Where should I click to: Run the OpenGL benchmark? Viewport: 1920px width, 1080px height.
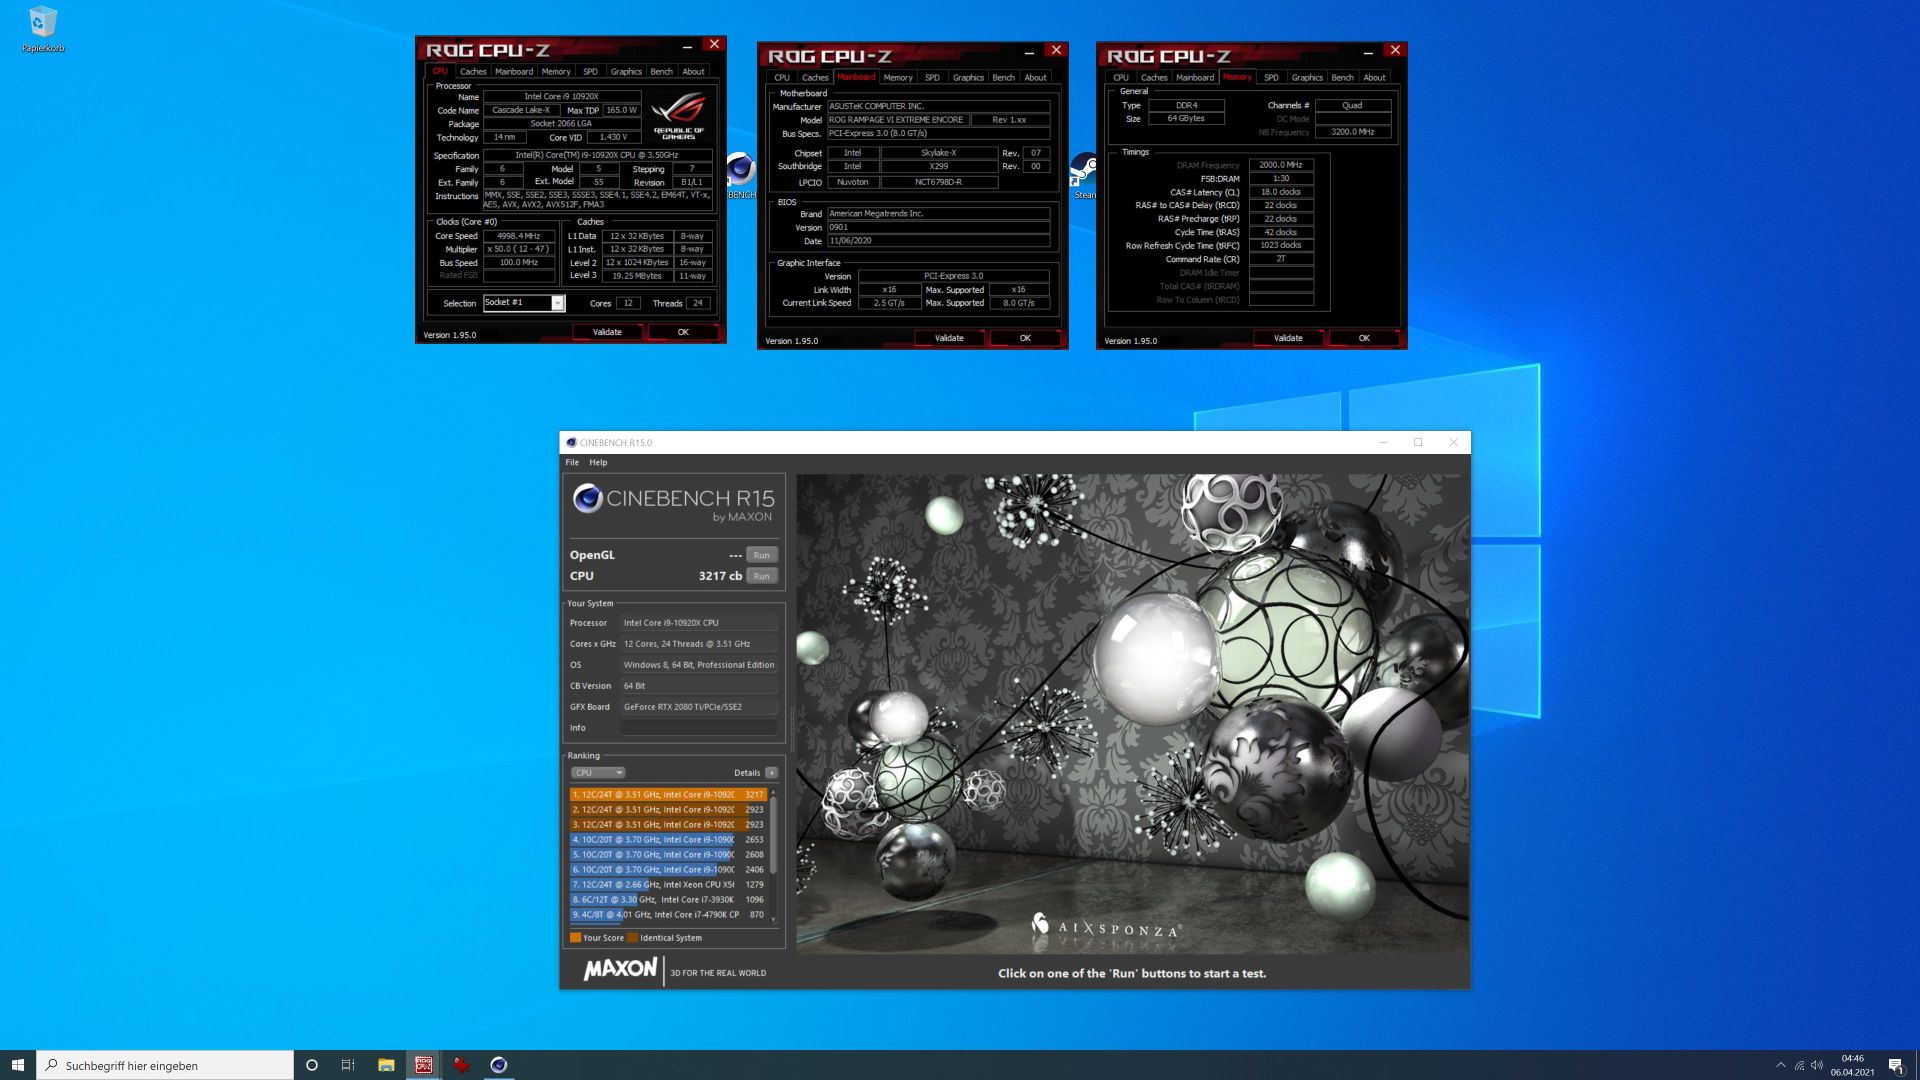point(761,555)
